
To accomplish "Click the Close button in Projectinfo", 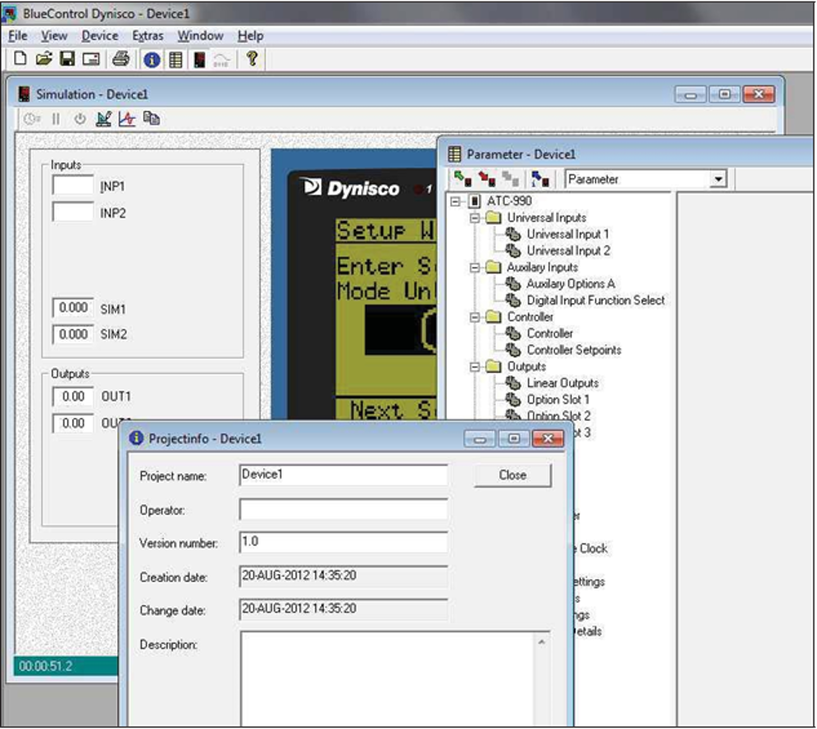I will [x=512, y=475].
